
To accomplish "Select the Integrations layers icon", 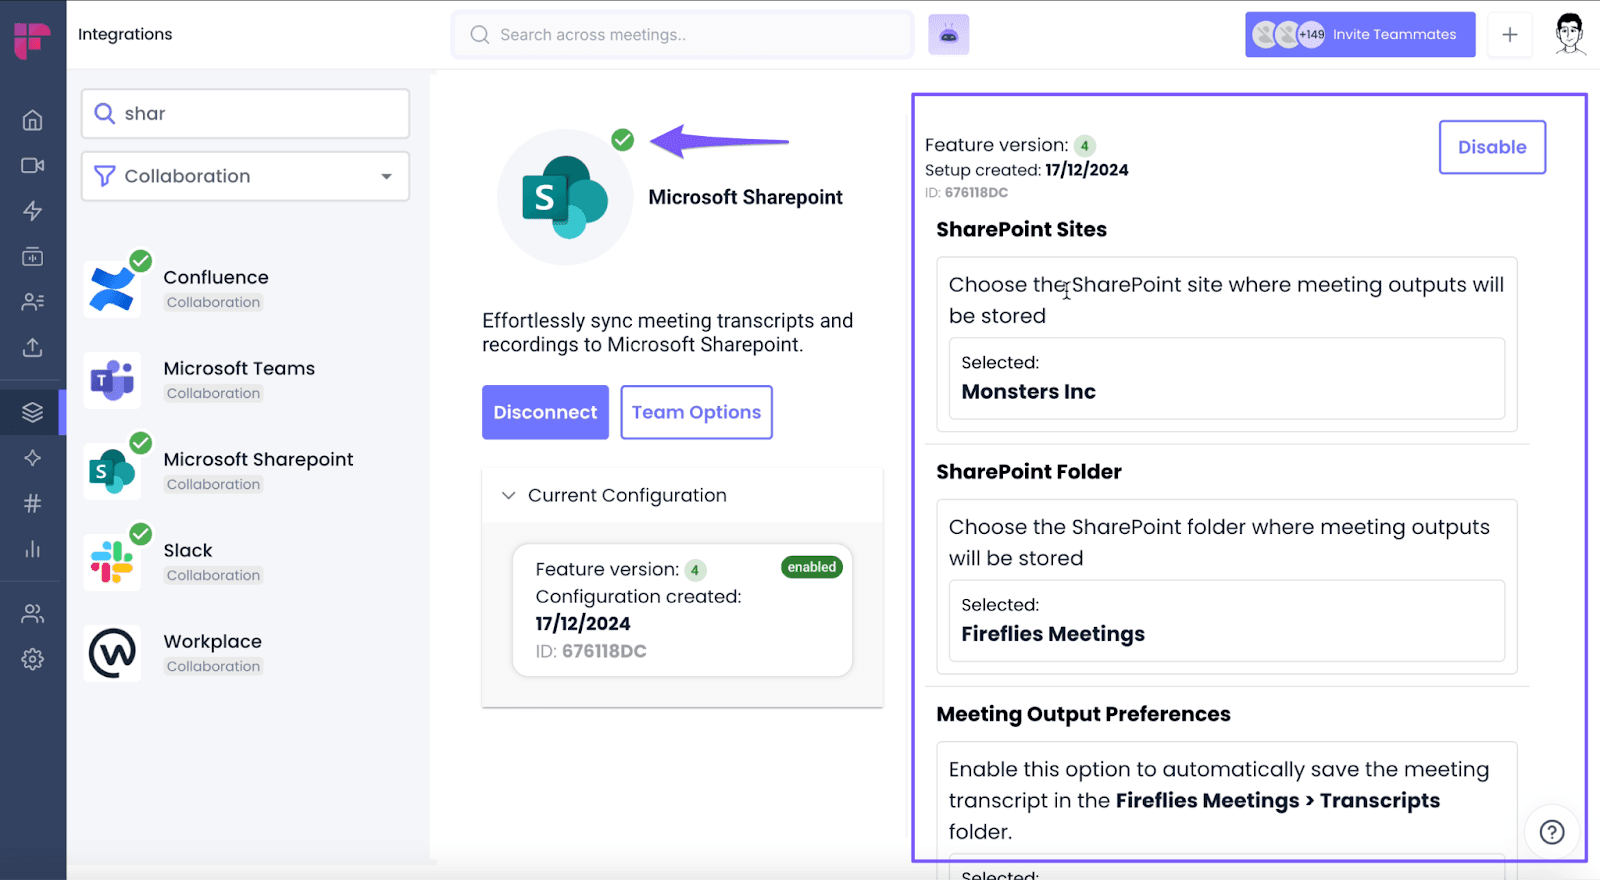I will coord(33,412).
